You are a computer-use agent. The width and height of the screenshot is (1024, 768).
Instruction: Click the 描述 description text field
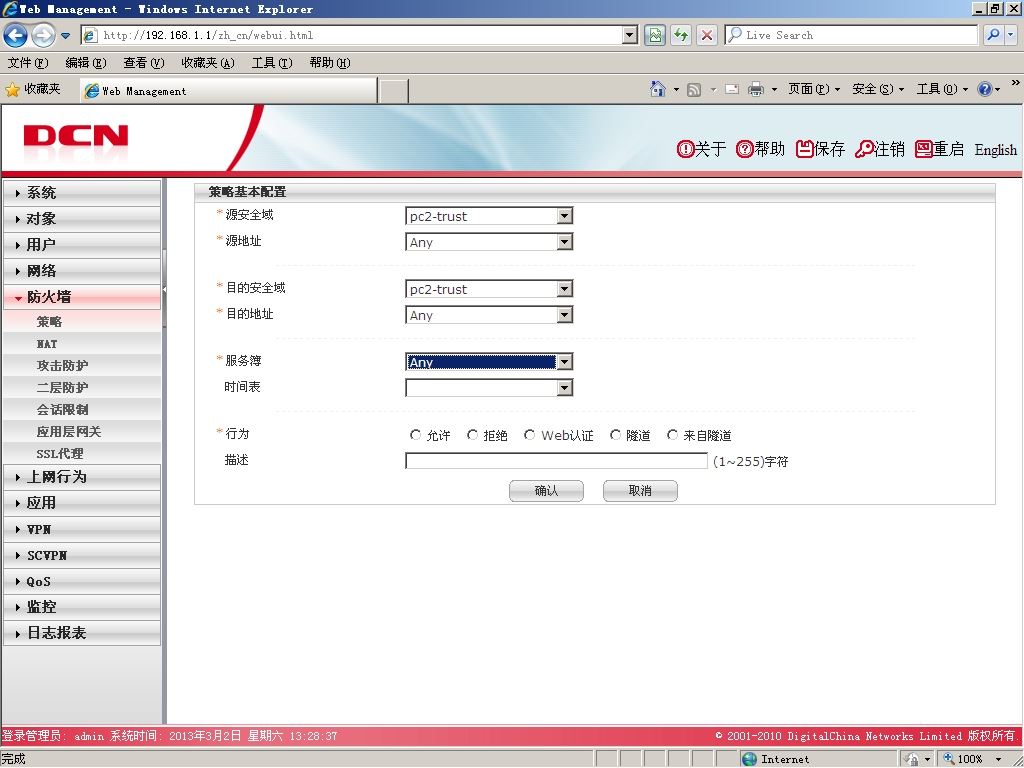click(x=556, y=461)
